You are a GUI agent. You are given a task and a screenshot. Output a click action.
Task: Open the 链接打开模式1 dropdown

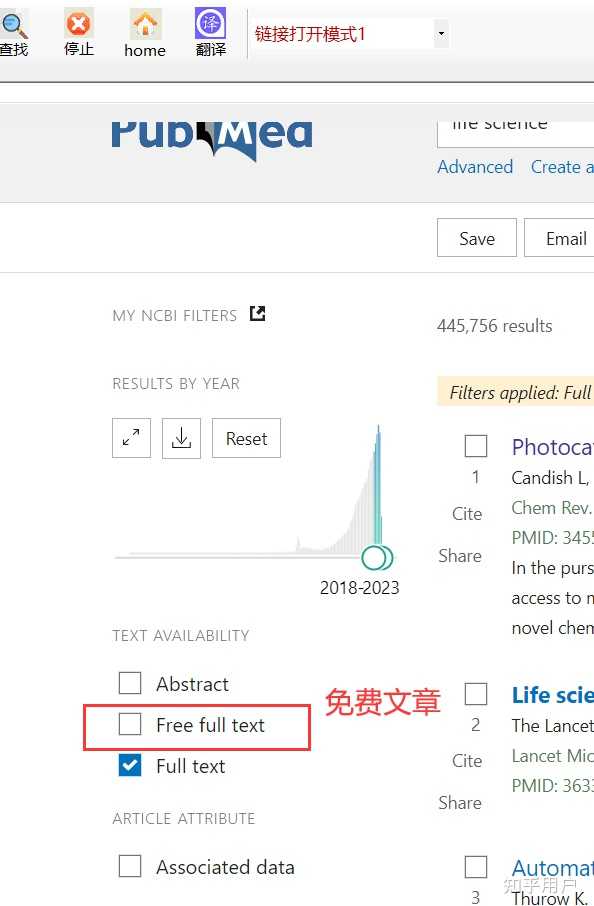[440, 33]
